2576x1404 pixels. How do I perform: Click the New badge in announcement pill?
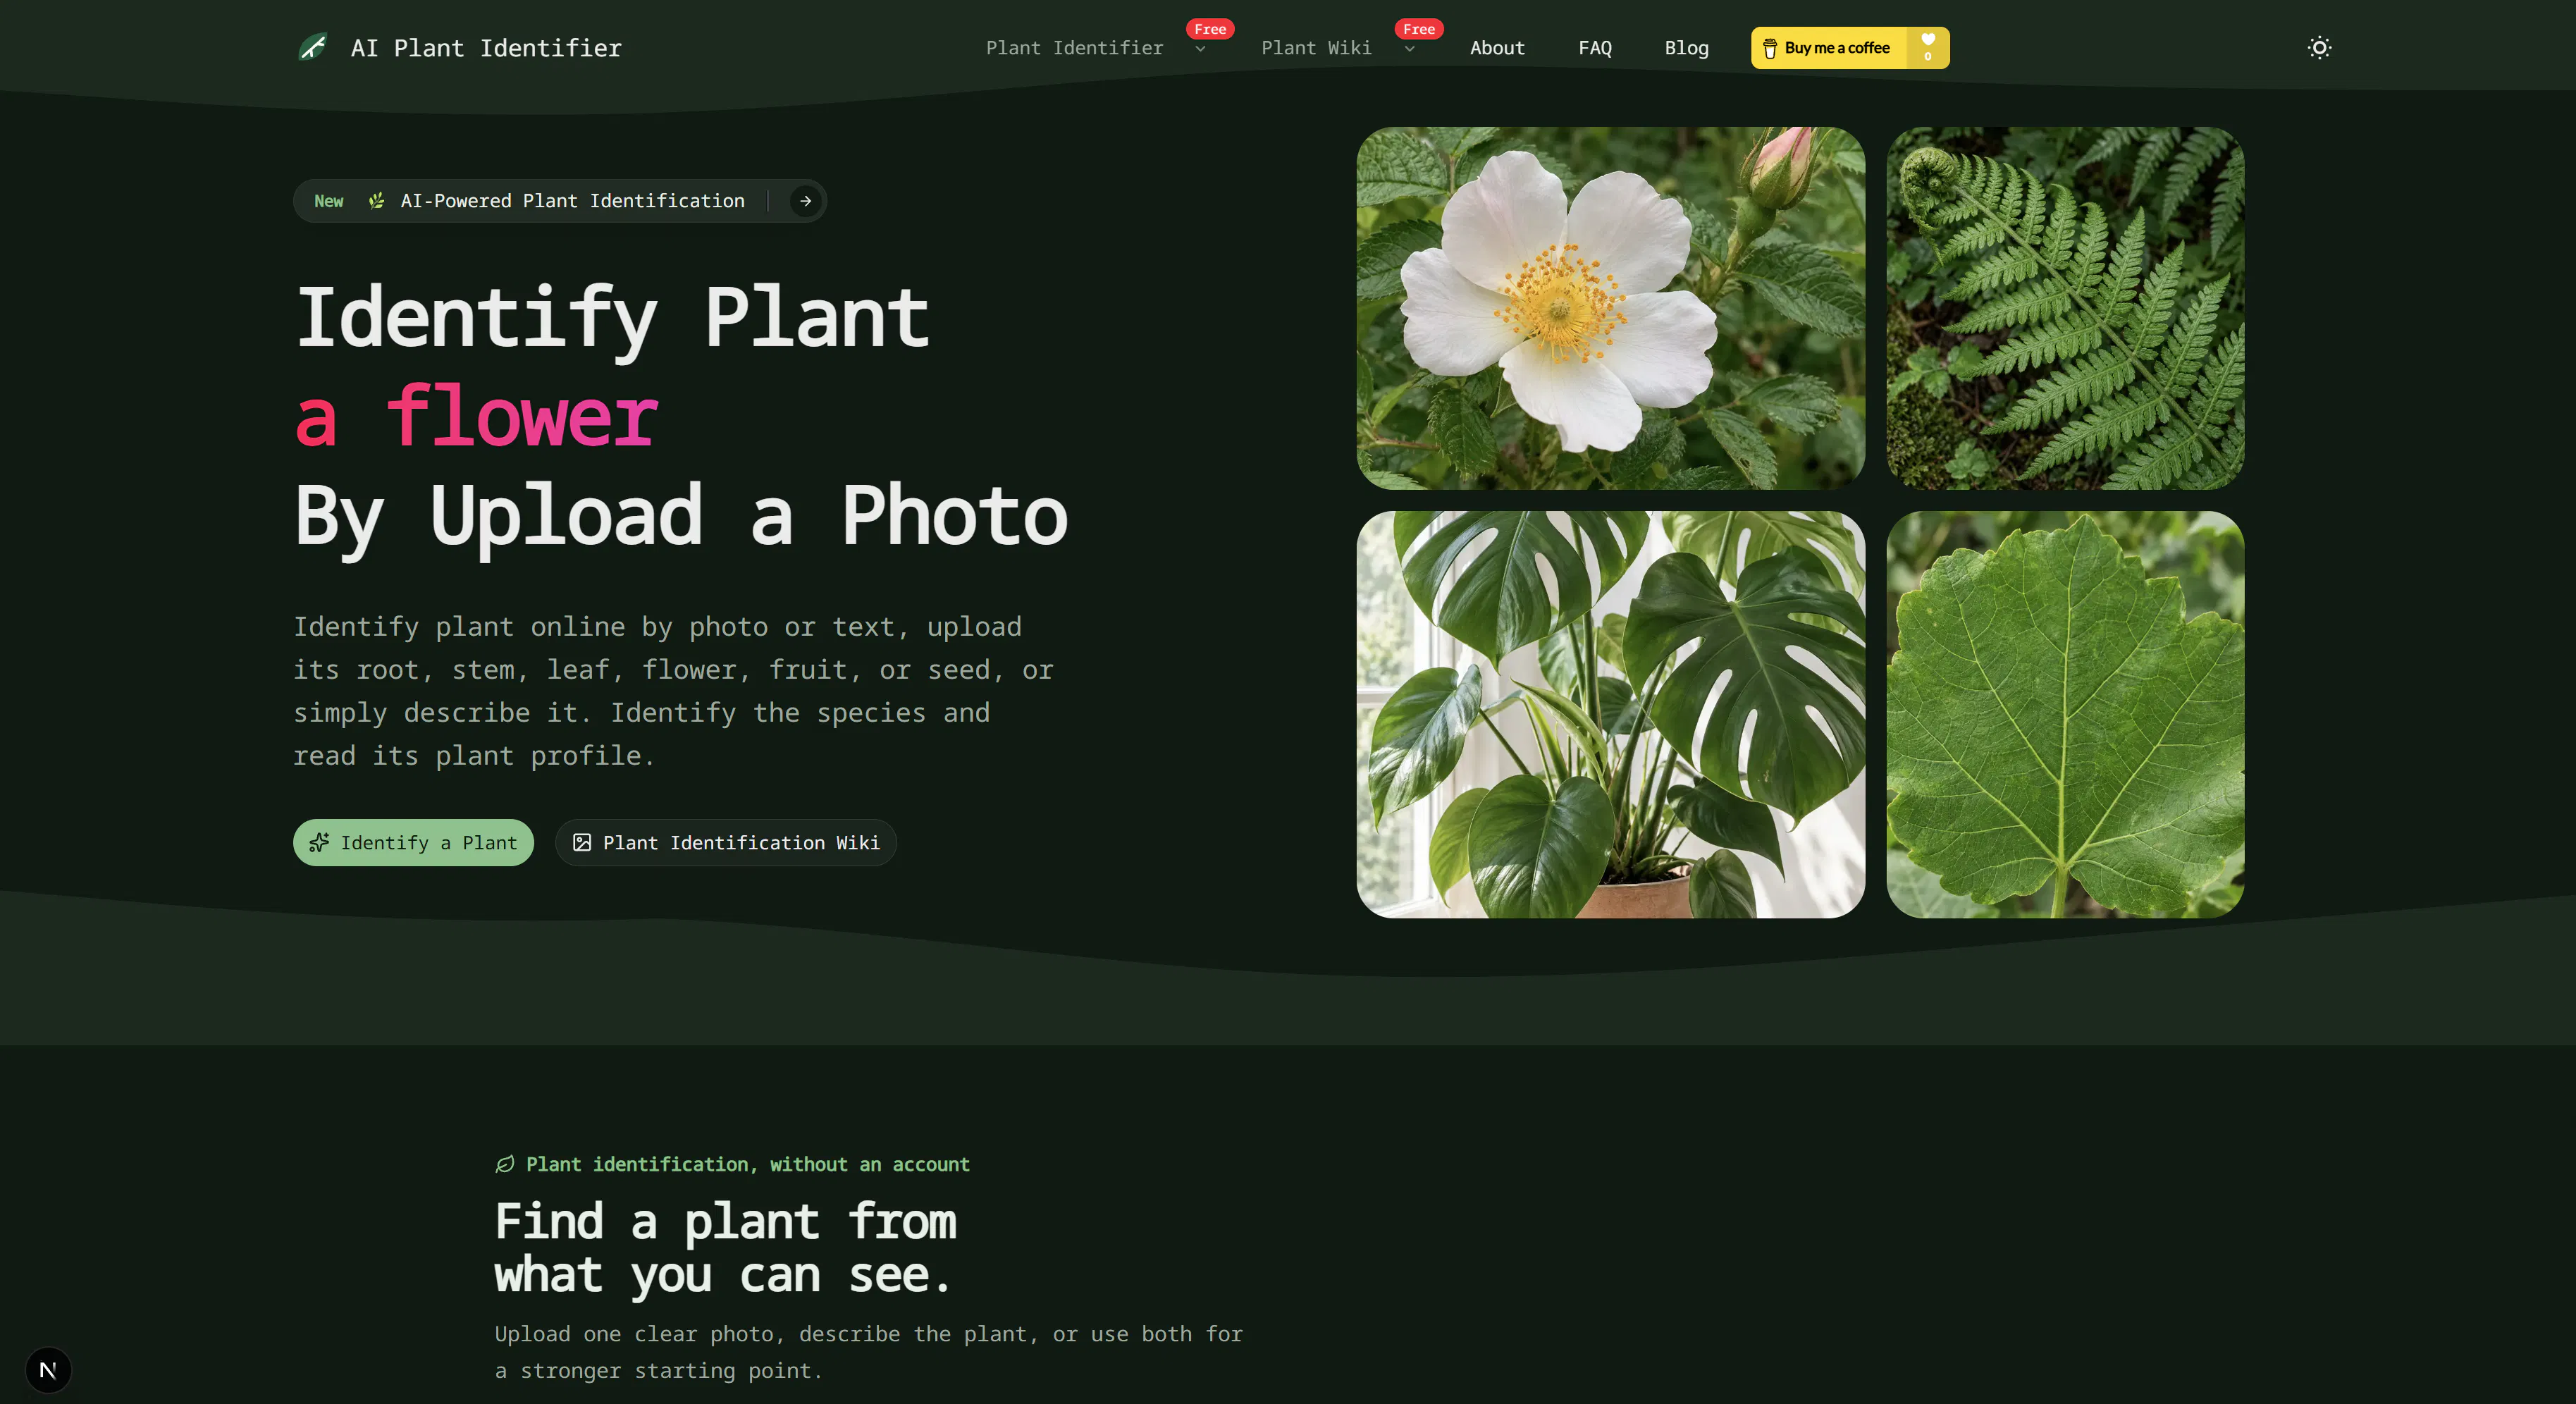coord(328,201)
